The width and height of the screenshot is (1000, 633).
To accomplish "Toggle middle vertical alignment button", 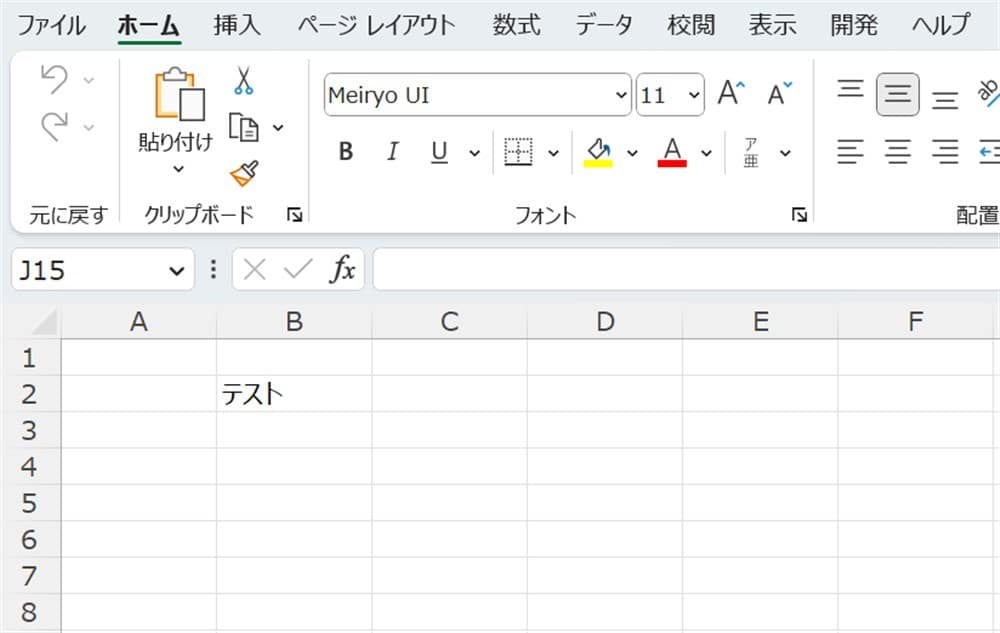I will tap(898, 95).
